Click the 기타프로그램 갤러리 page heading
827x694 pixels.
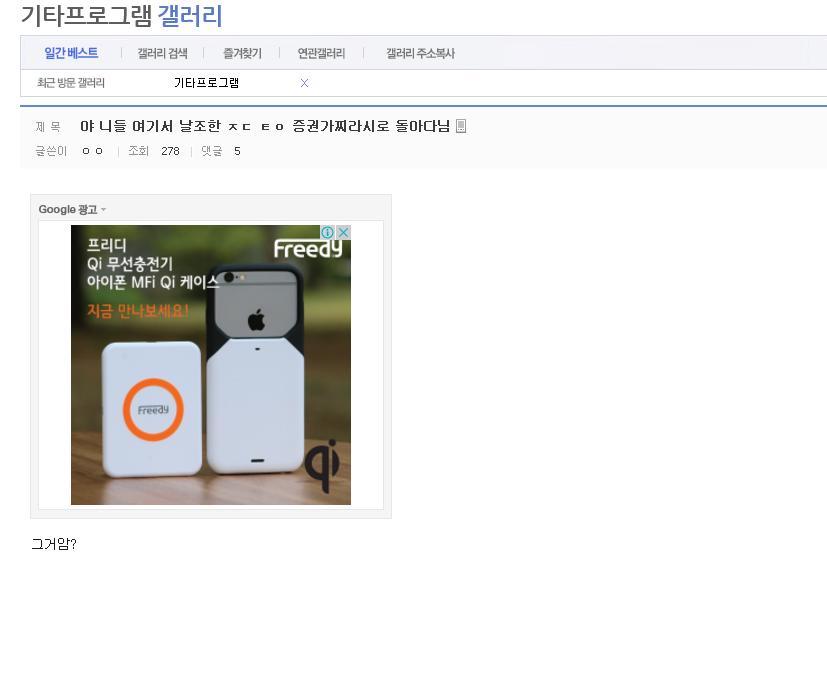coord(122,15)
